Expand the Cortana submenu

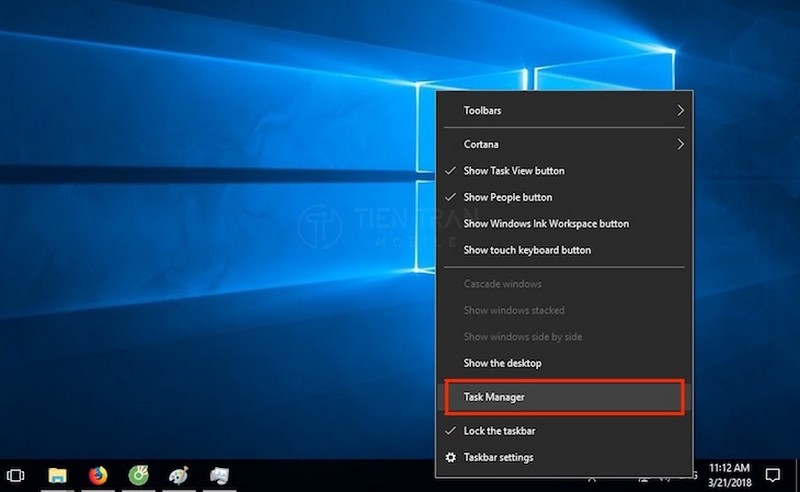(481, 144)
